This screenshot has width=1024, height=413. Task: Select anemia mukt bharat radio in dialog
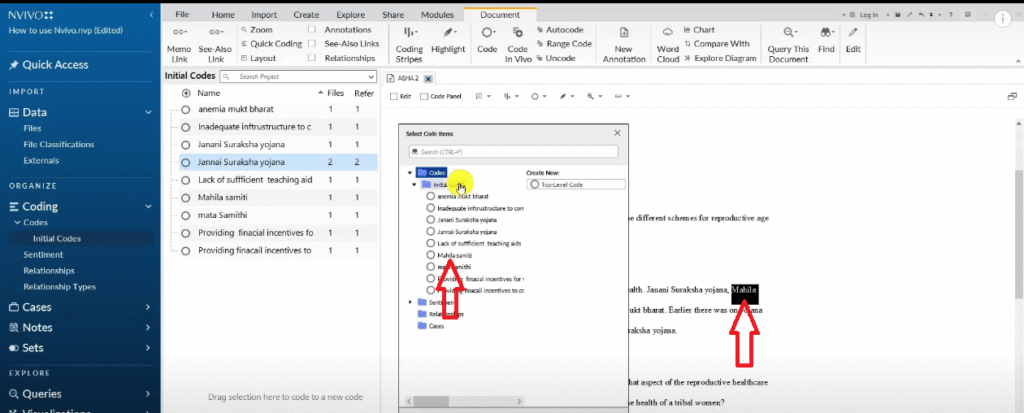point(430,196)
